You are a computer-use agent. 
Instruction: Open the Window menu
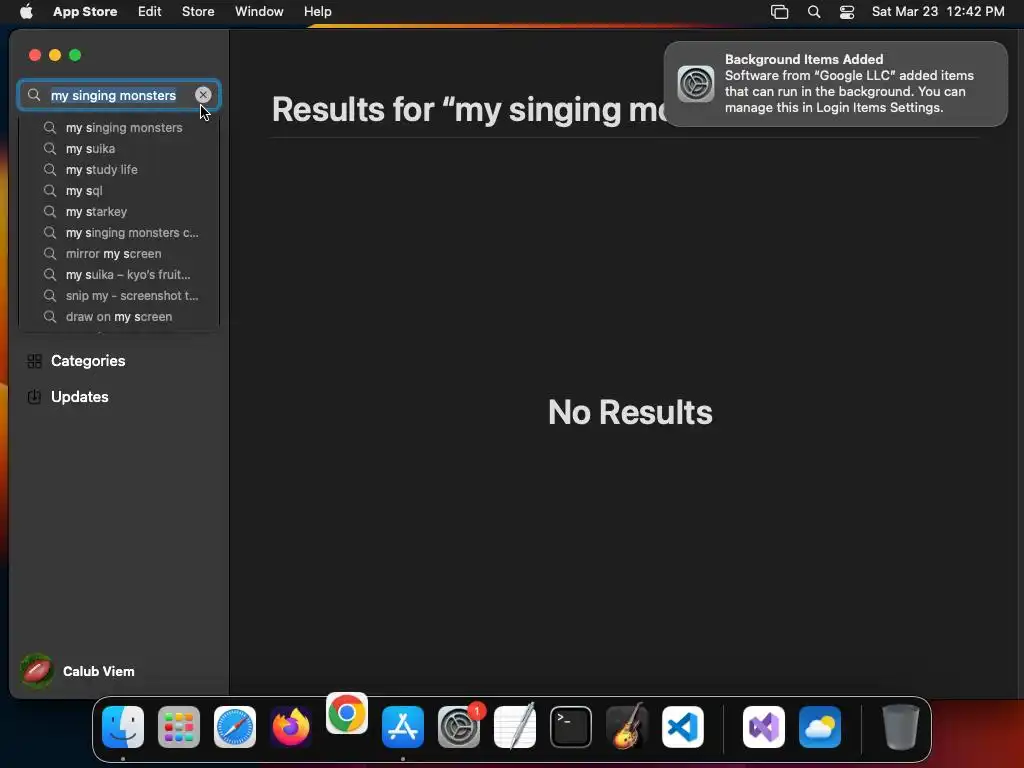[259, 11]
